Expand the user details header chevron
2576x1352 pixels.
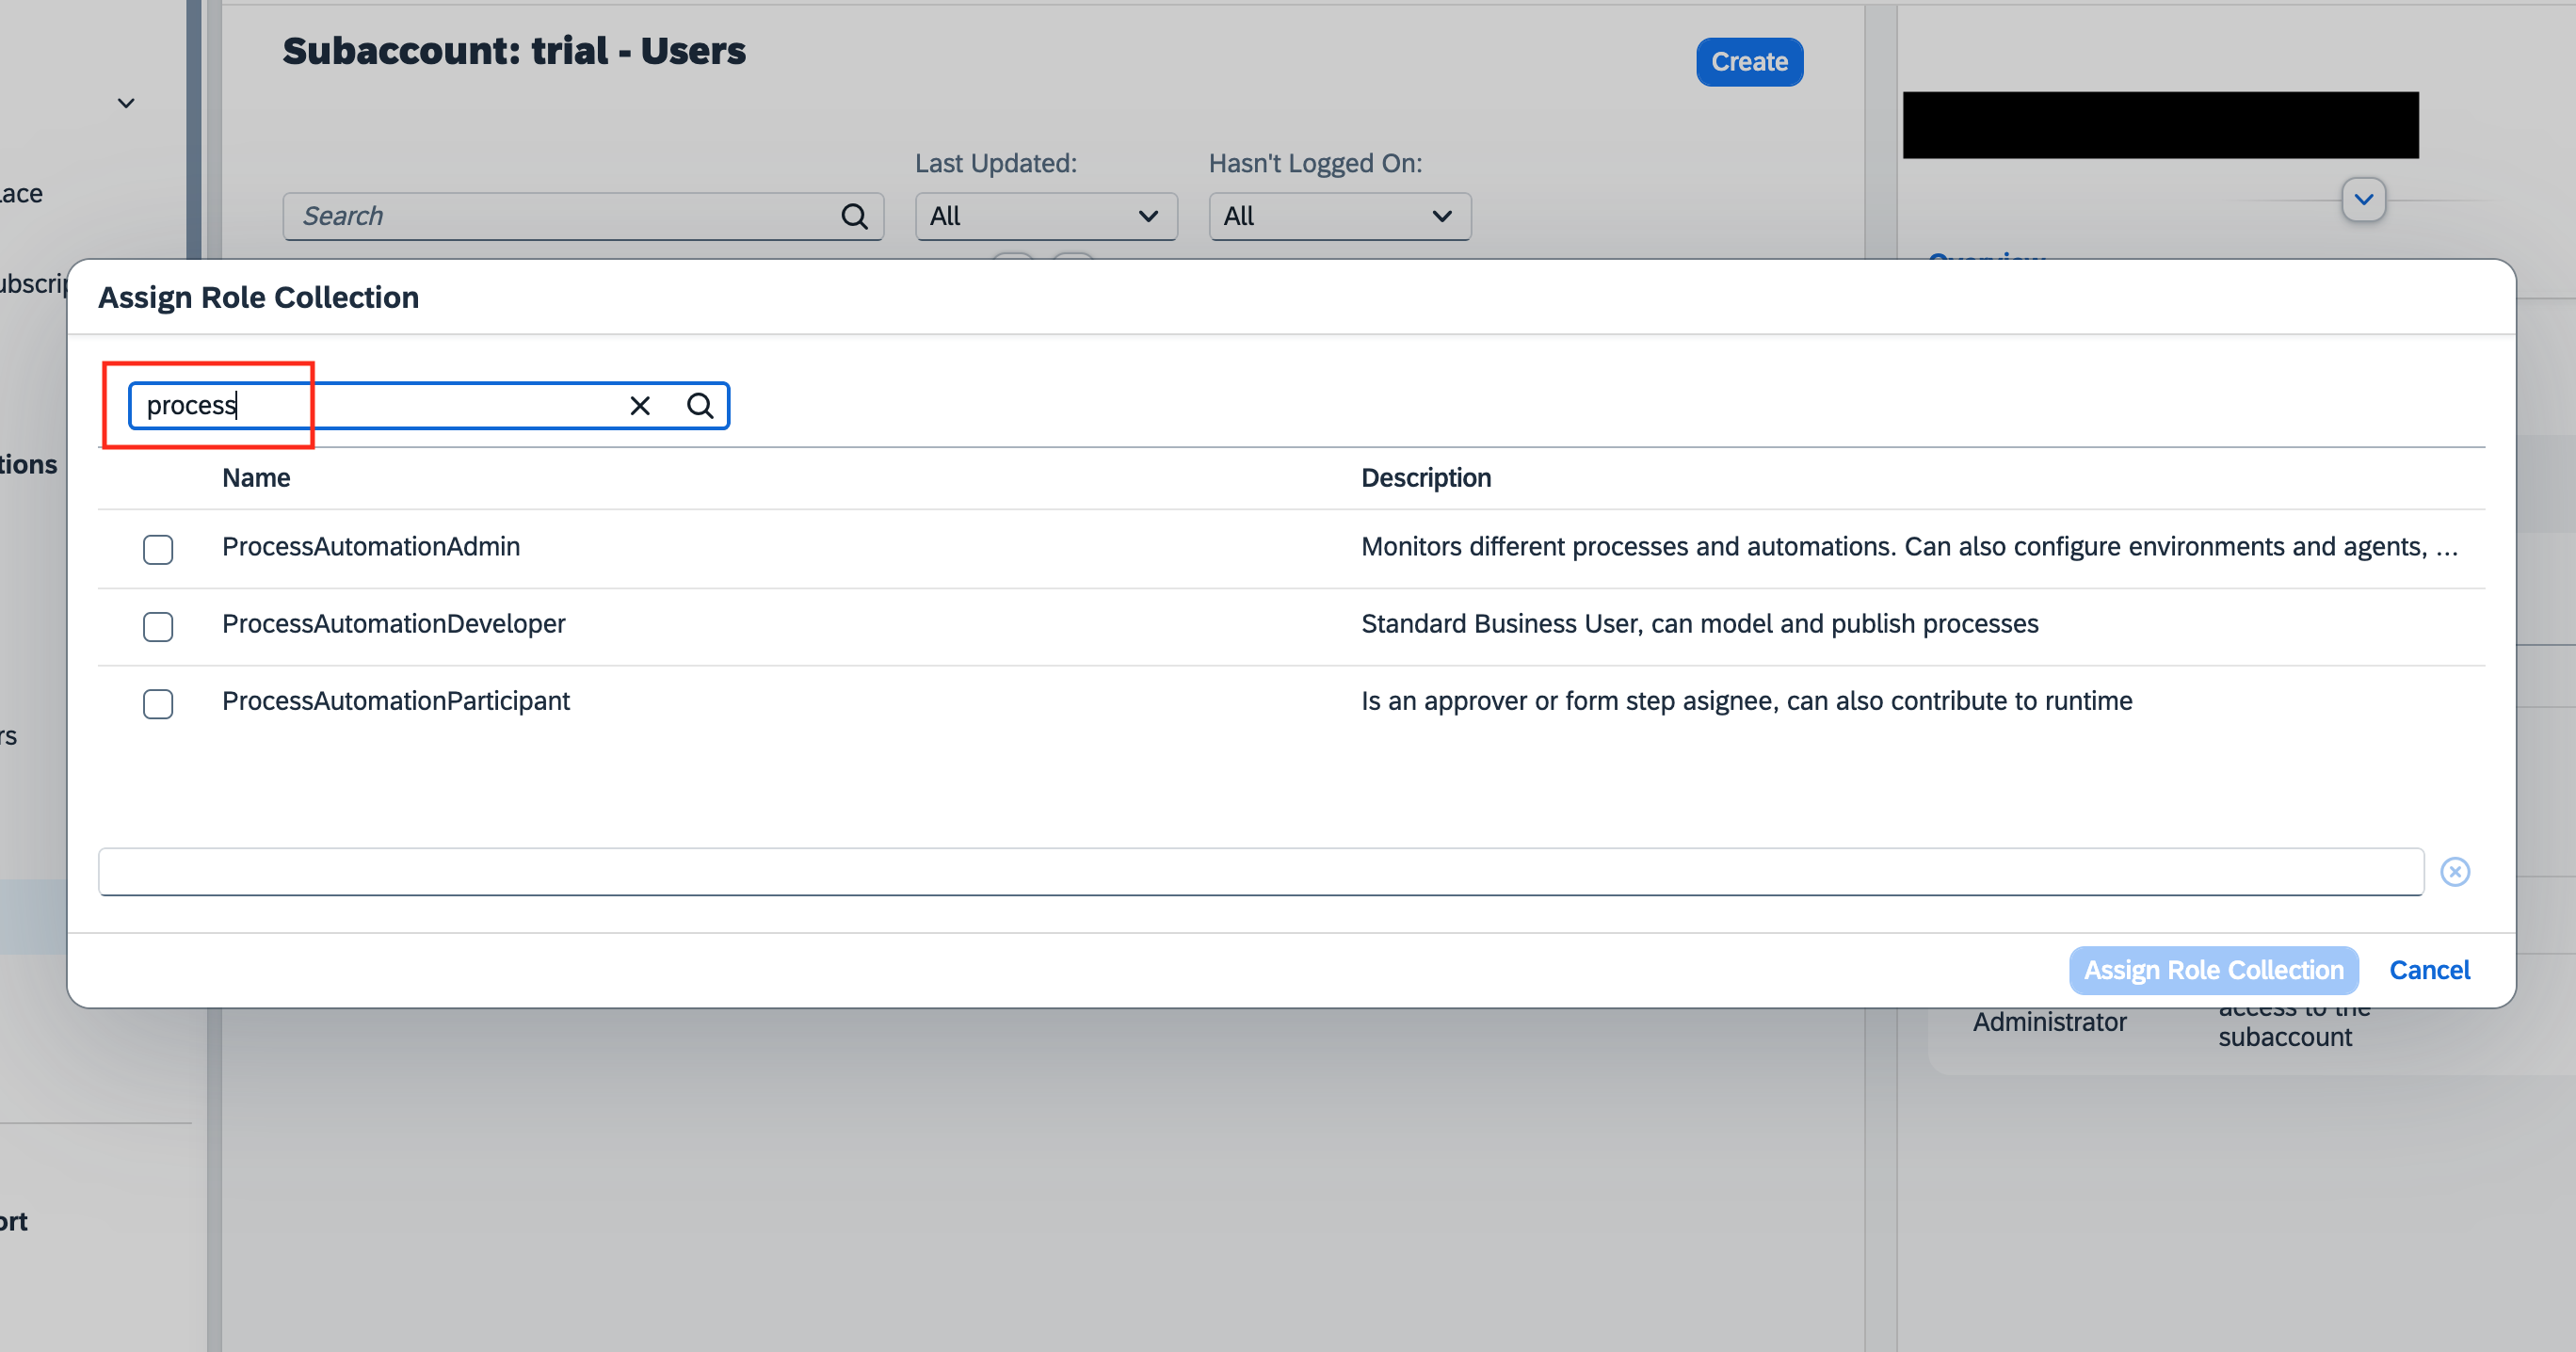click(2363, 199)
